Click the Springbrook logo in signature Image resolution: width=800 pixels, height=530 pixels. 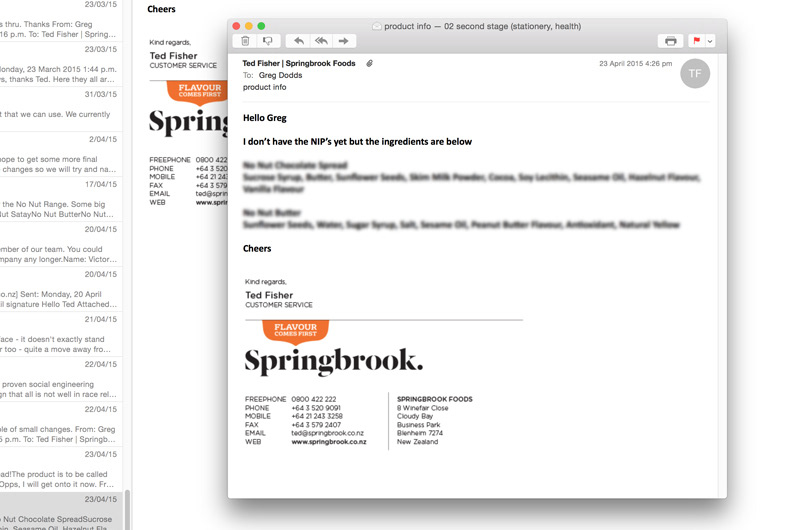(x=334, y=361)
